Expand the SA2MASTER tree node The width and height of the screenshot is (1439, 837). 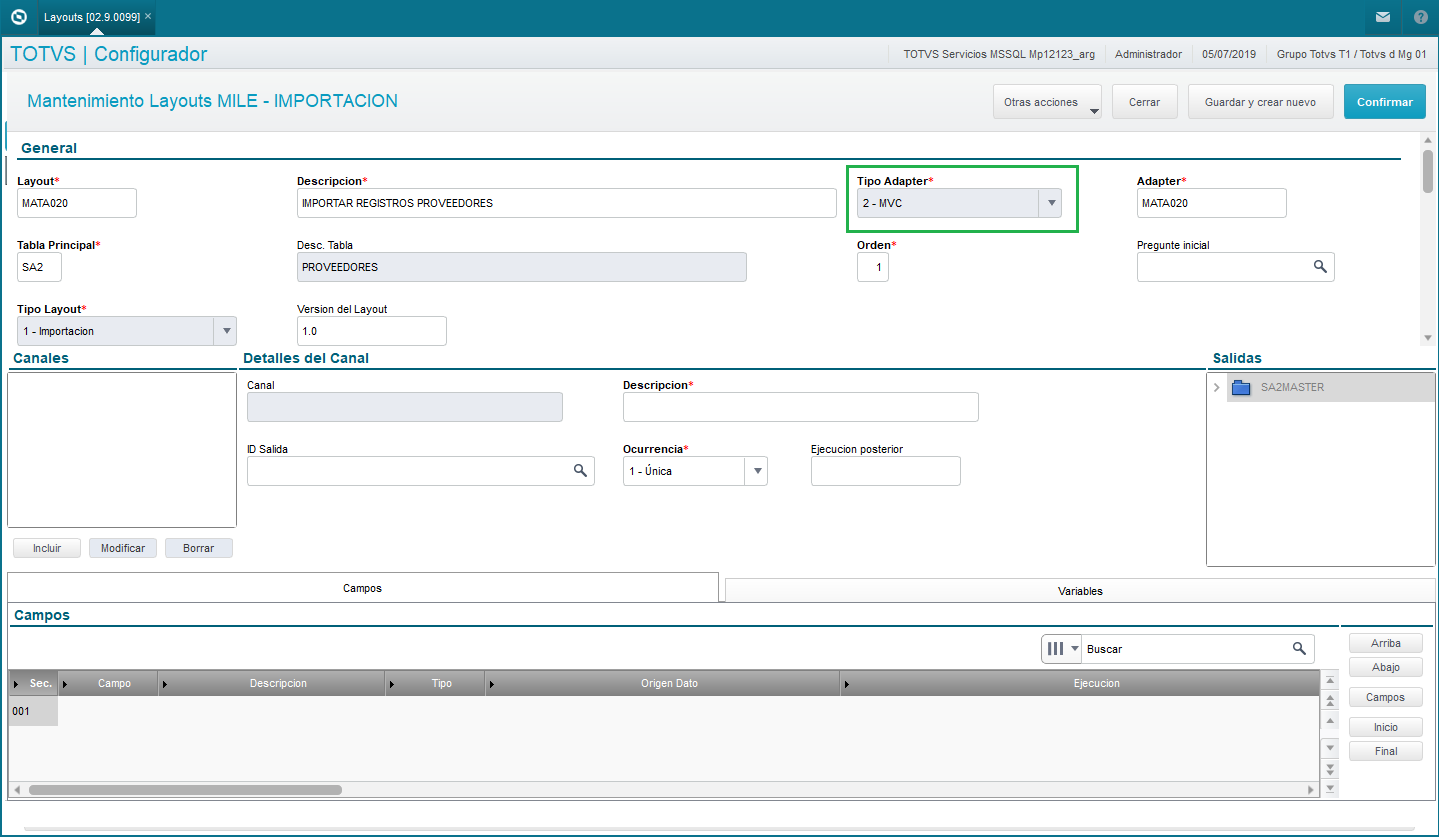[1216, 387]
